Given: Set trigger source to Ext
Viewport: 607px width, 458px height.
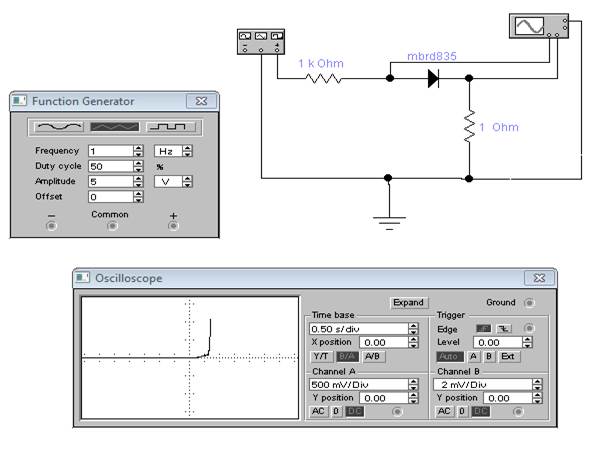Looking at the screenshot, I should click(508, 356).
